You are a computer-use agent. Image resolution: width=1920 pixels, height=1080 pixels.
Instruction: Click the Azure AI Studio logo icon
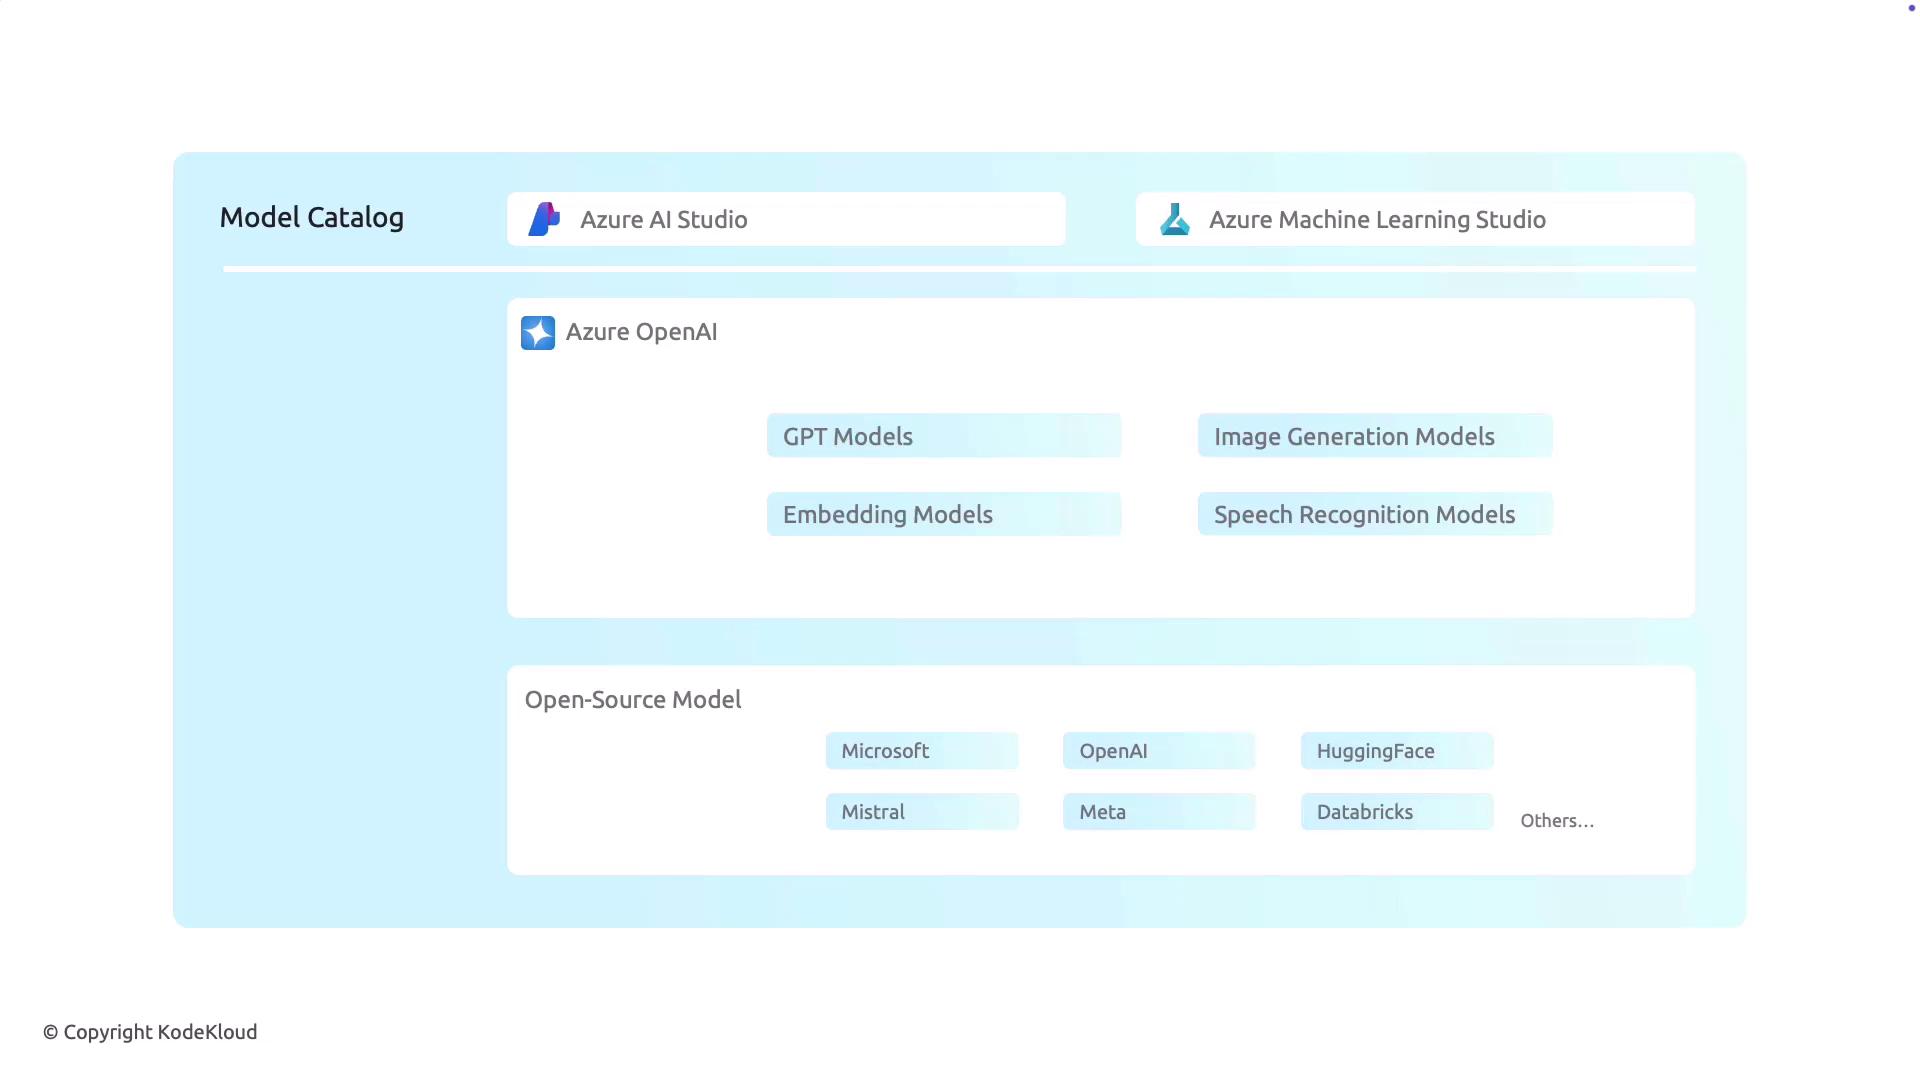pyautogui.click(x=544, y=219)
